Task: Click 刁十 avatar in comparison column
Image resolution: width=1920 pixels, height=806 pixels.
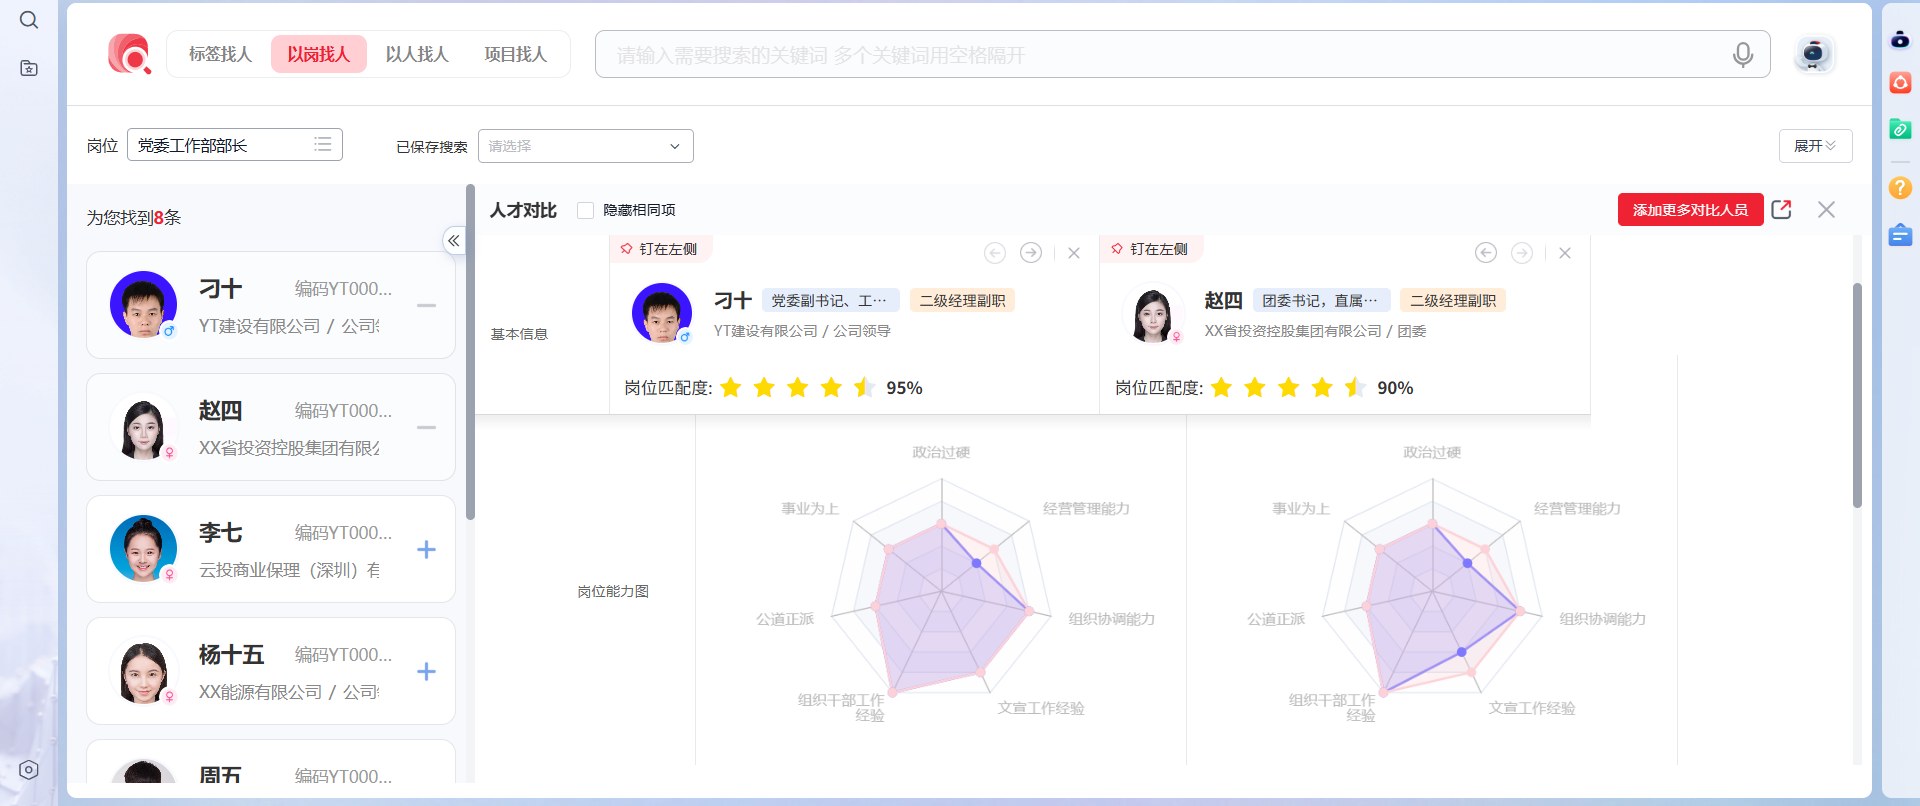Action: click(x=661, y=313)
